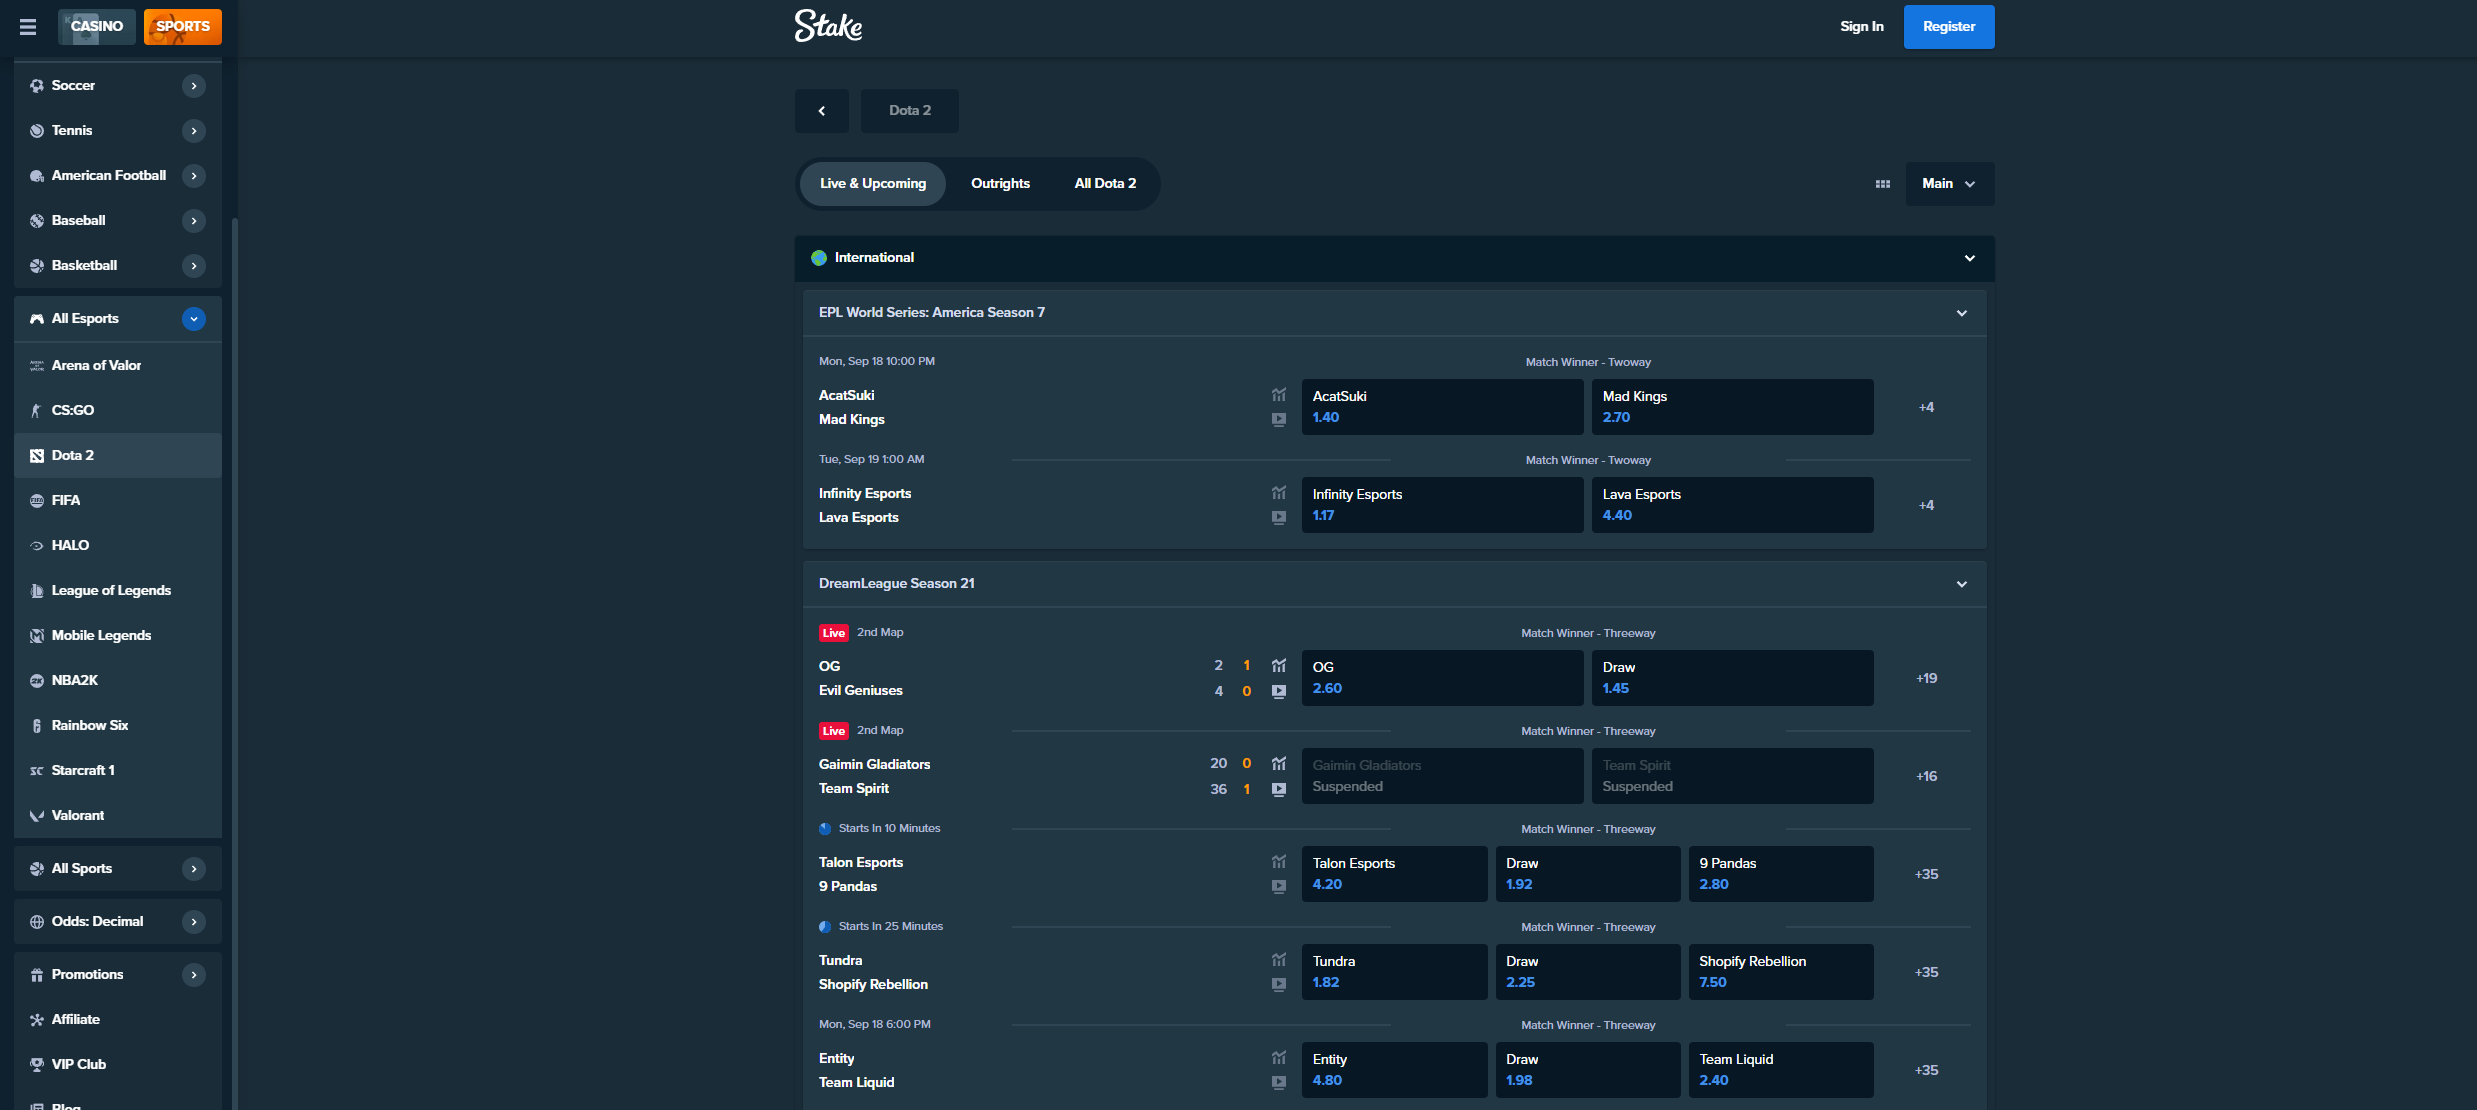Click the CS:GO icon
The image size is (2477, 1110).
point(37,411)
